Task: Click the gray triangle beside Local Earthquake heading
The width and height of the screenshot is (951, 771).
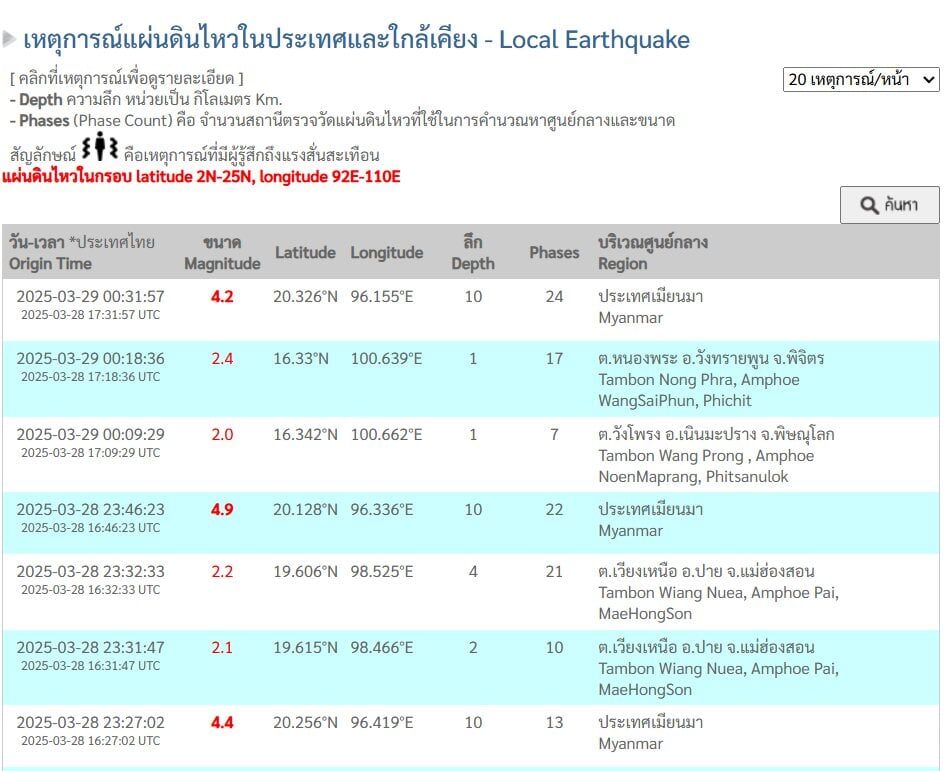Action: (x=9, y=39)
